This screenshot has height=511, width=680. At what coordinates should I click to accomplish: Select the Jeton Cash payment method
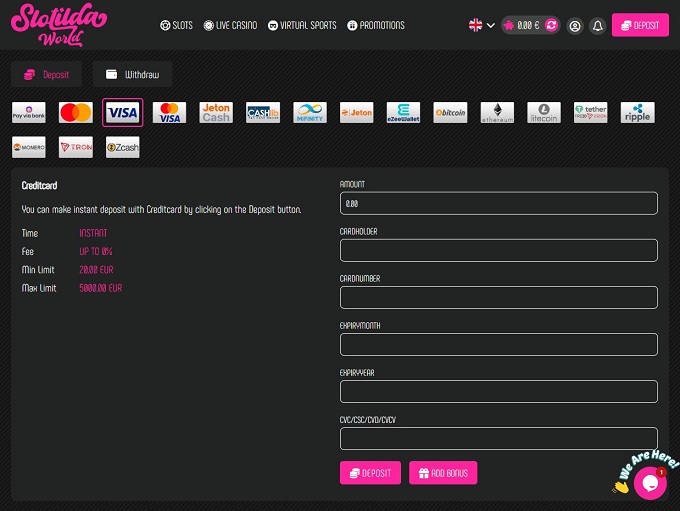tap(216, 113)
